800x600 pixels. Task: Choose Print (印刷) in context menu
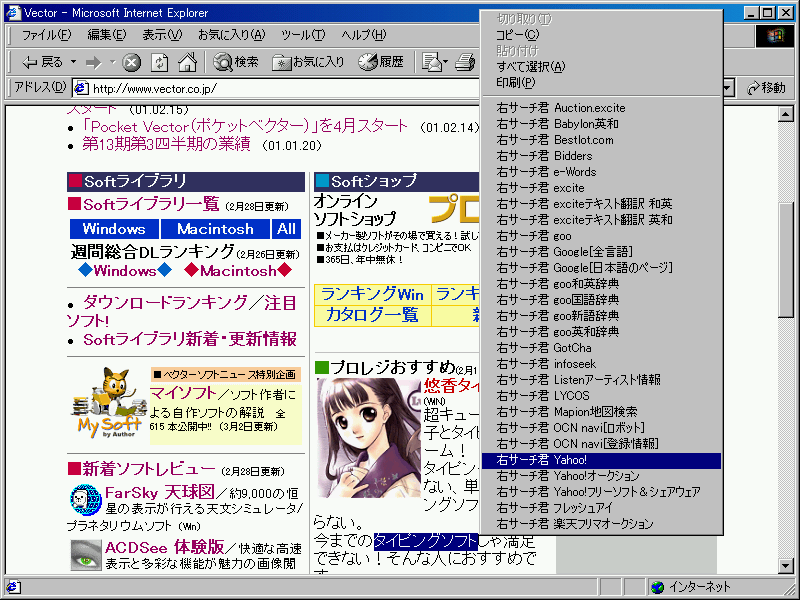[602, 82]
